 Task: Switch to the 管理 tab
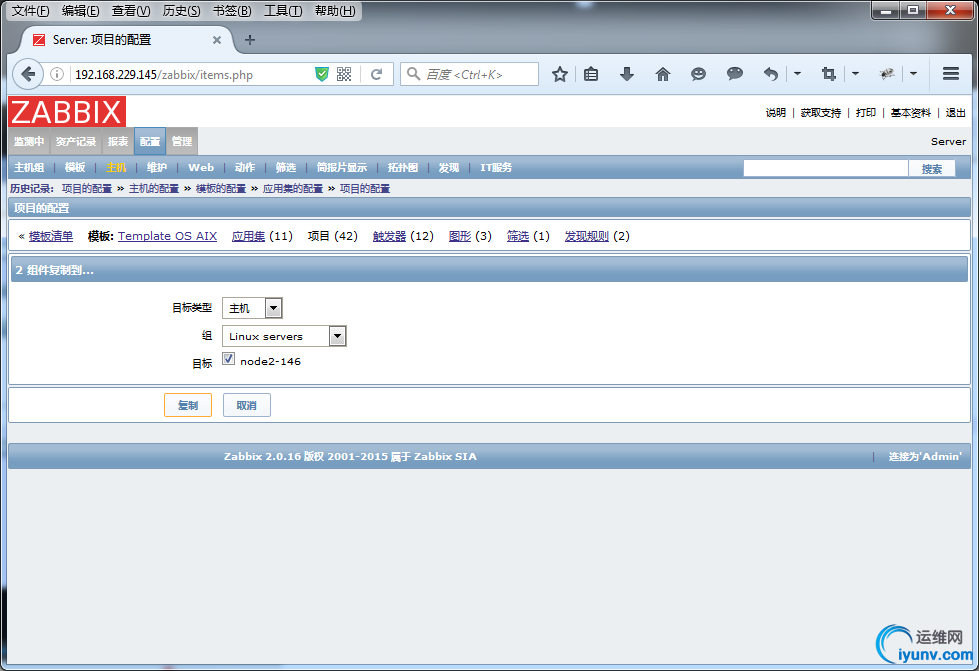pos(182,142)
